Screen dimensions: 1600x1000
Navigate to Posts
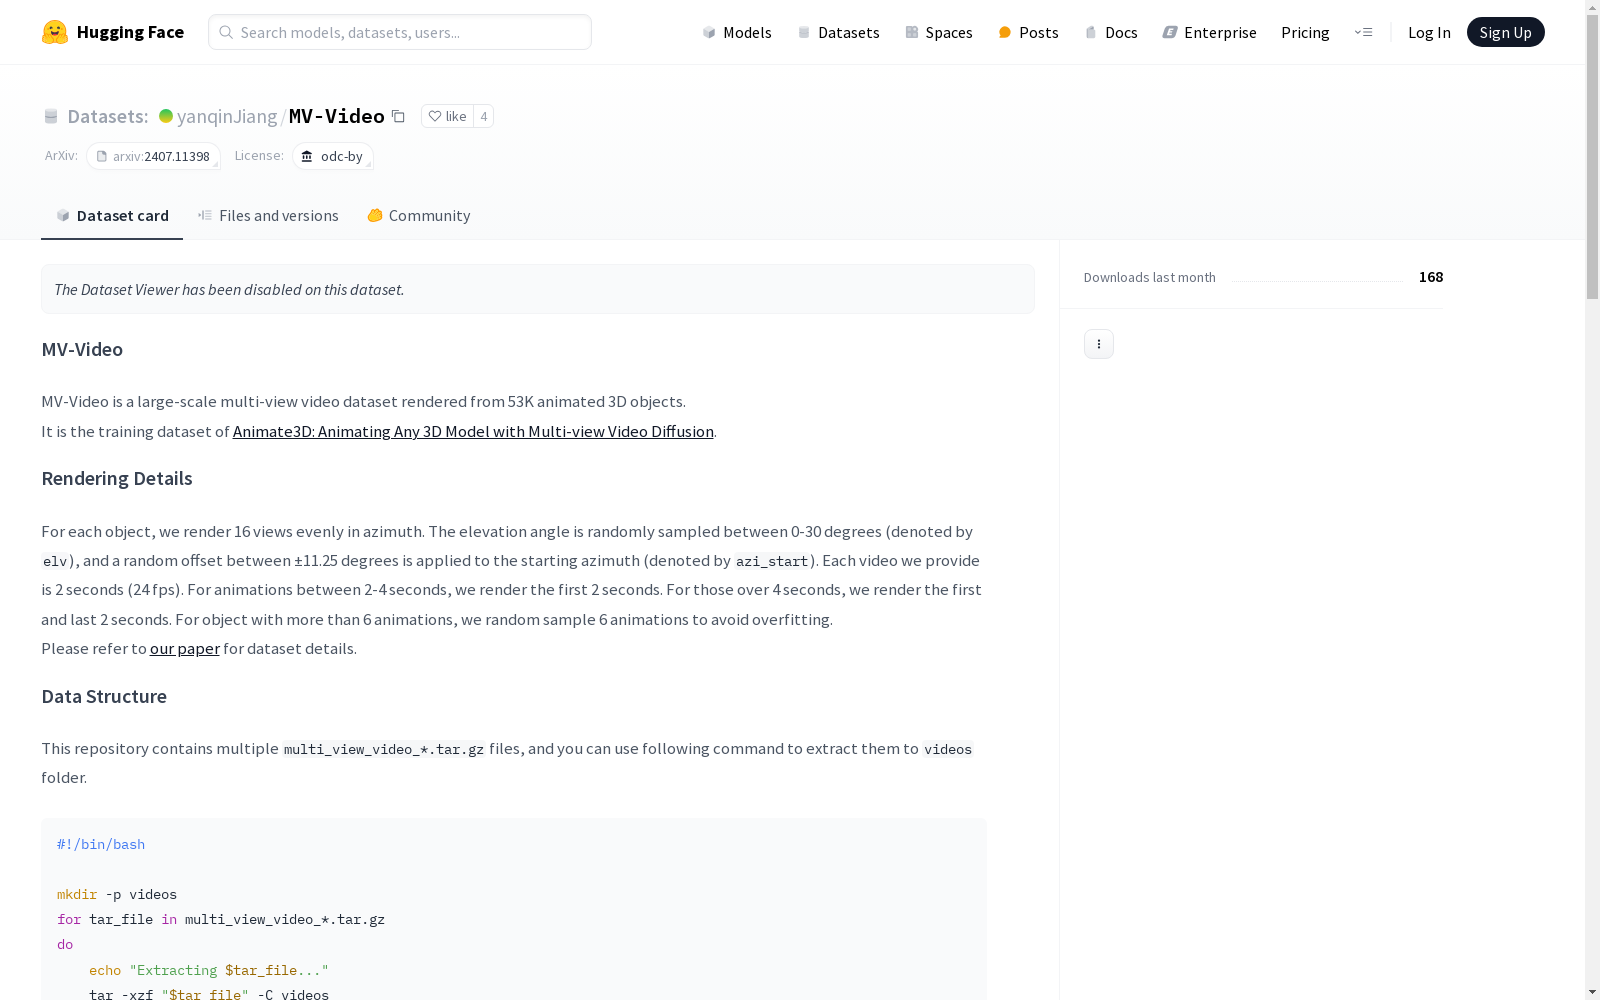point(1029,32)
